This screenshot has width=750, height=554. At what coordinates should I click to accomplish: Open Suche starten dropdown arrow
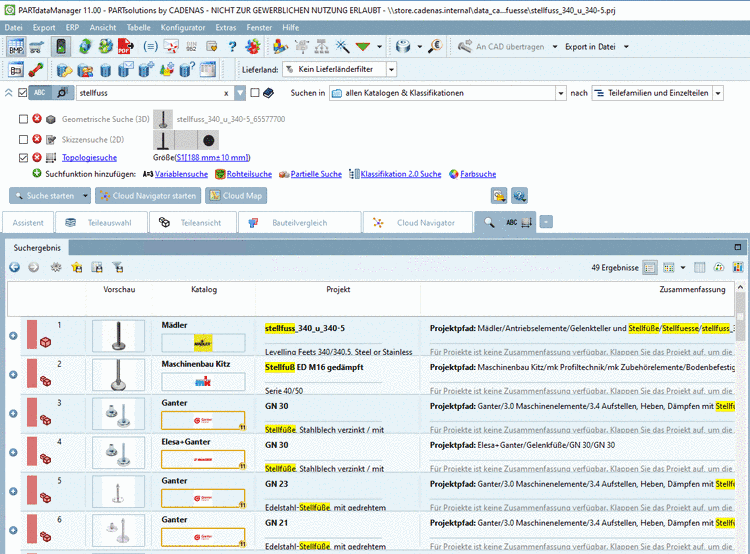pyautogui.click(x=85, y=196)
